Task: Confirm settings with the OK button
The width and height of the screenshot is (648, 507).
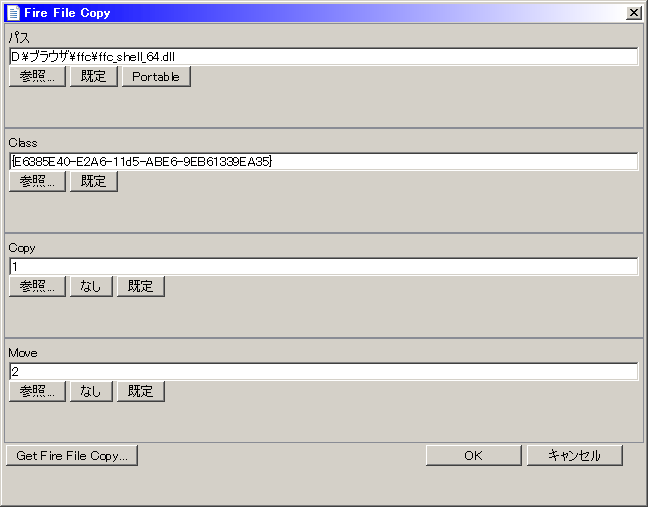Action: [x=473, y=456]
